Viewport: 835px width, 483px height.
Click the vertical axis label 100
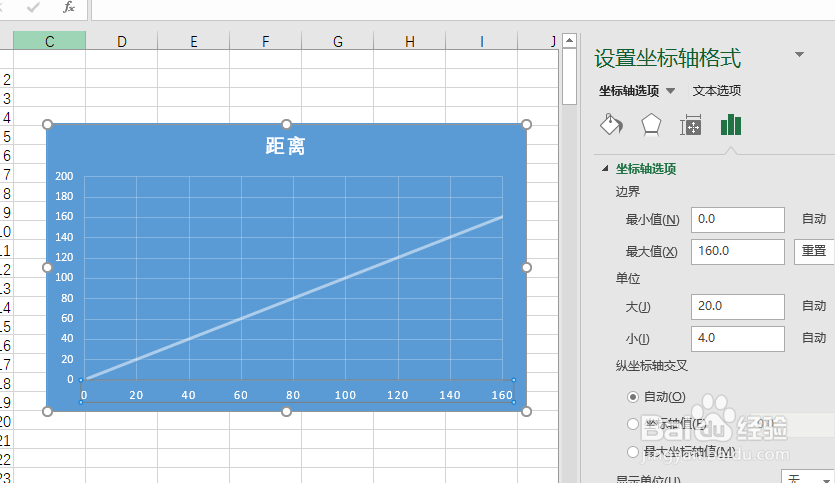64,277
